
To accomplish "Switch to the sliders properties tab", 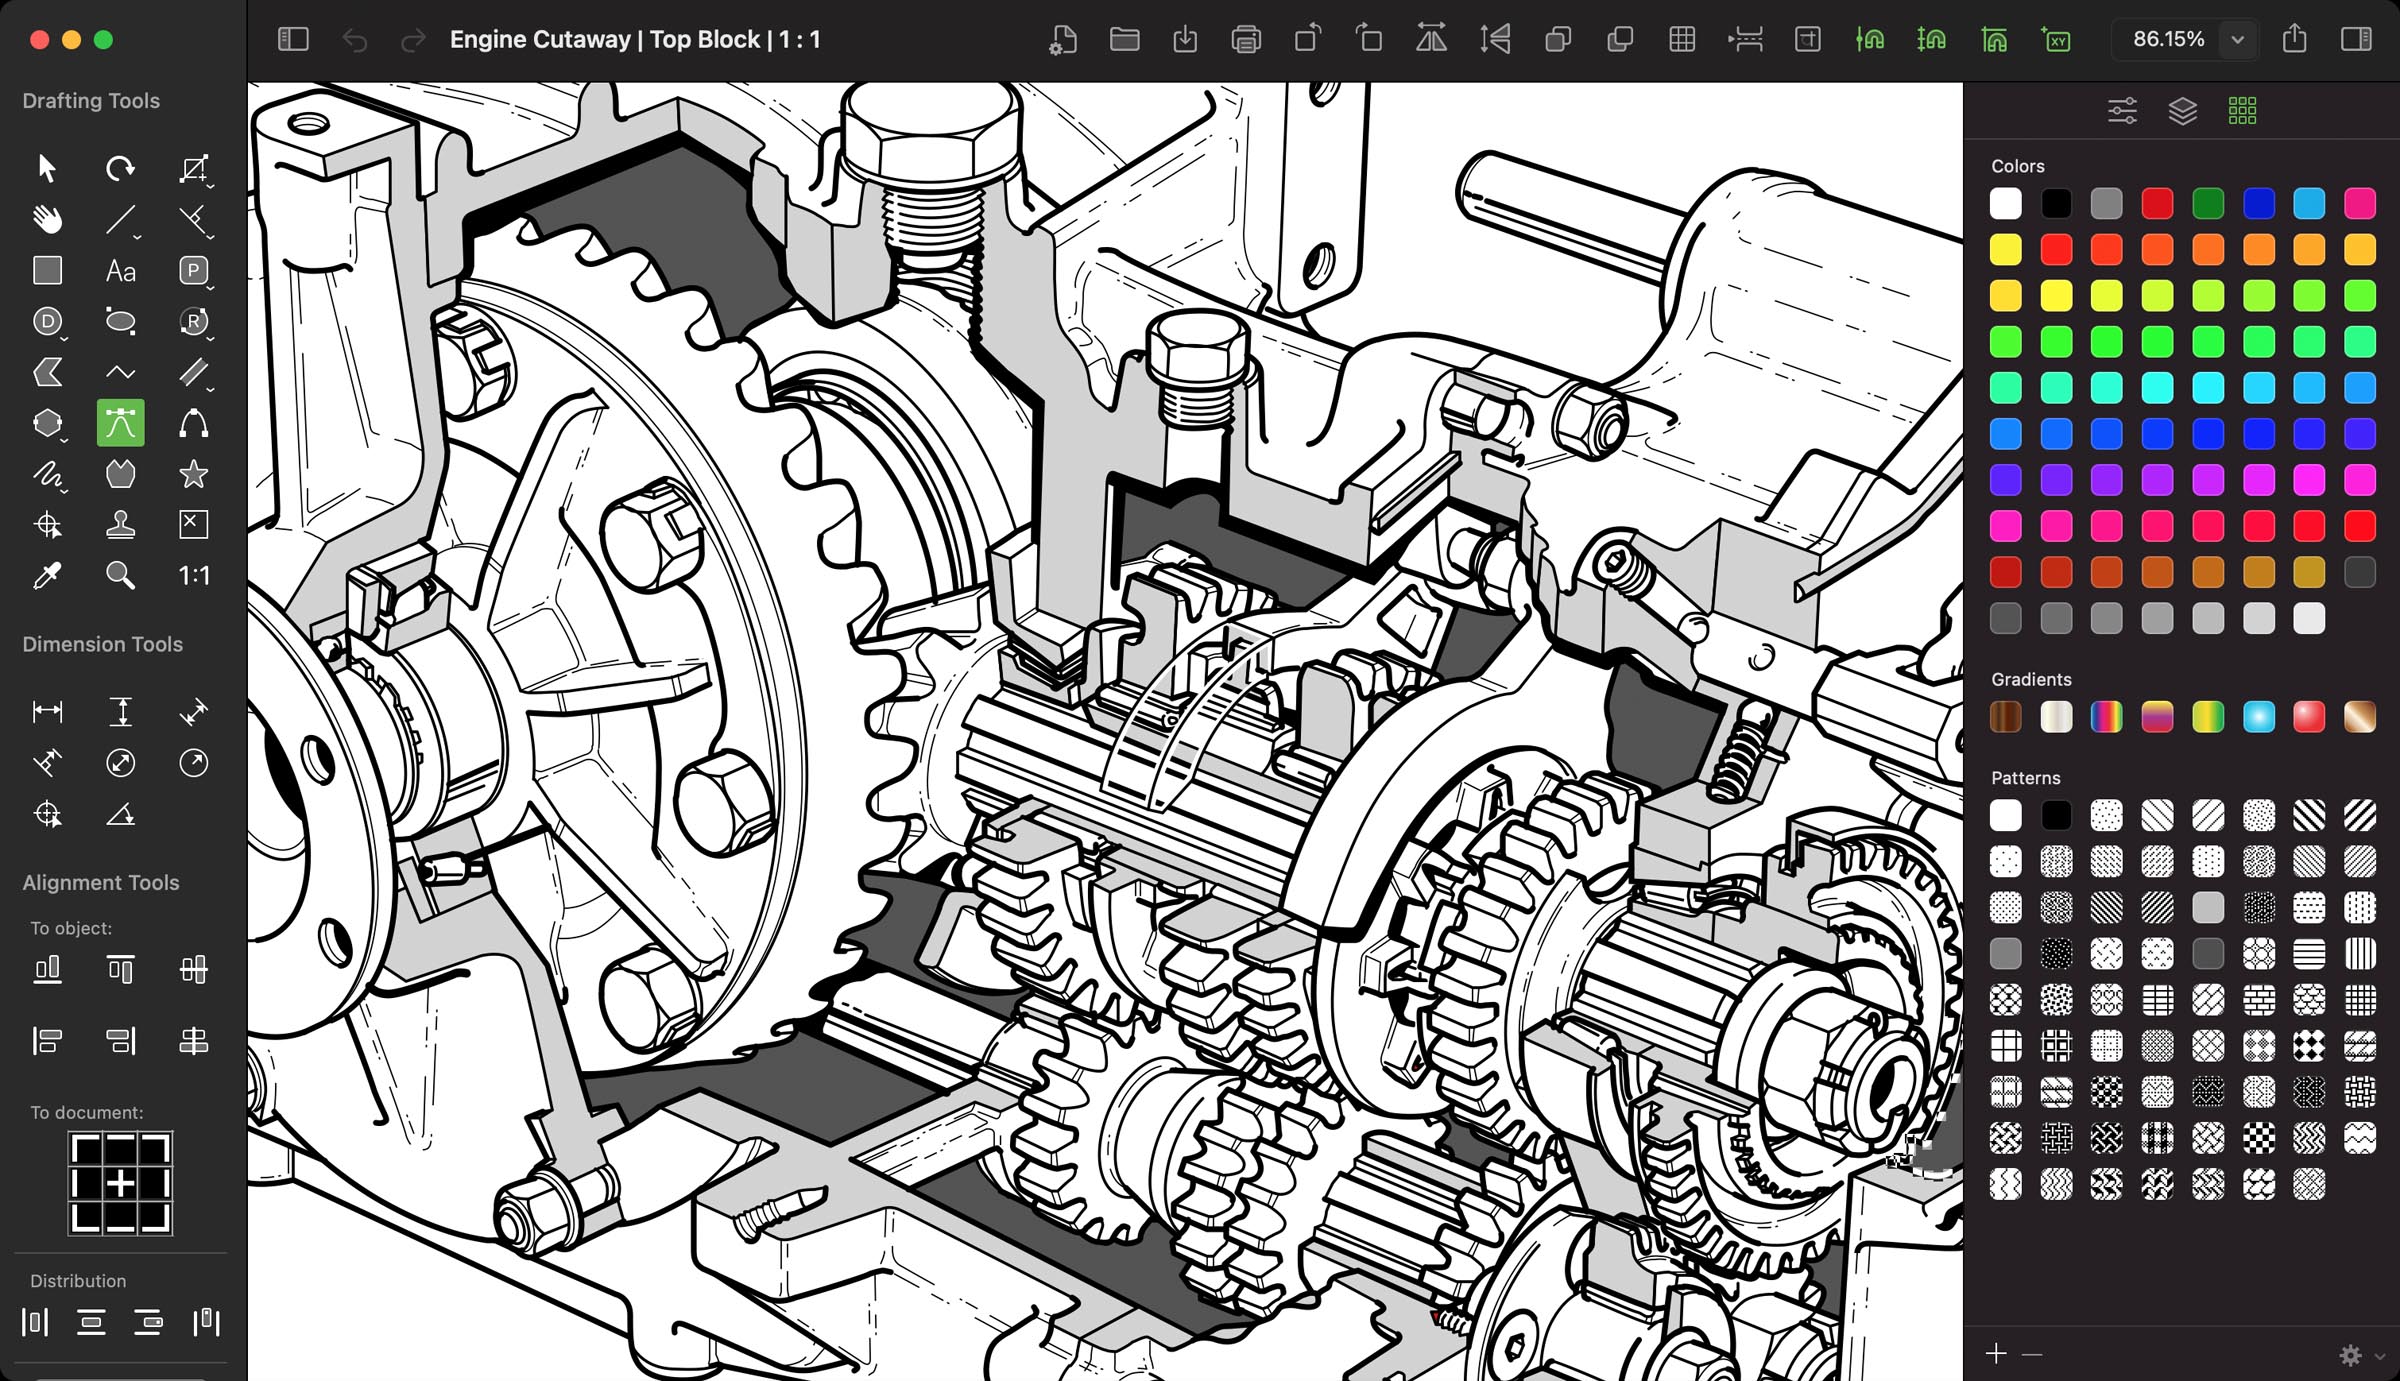I will click(2123, 110).
